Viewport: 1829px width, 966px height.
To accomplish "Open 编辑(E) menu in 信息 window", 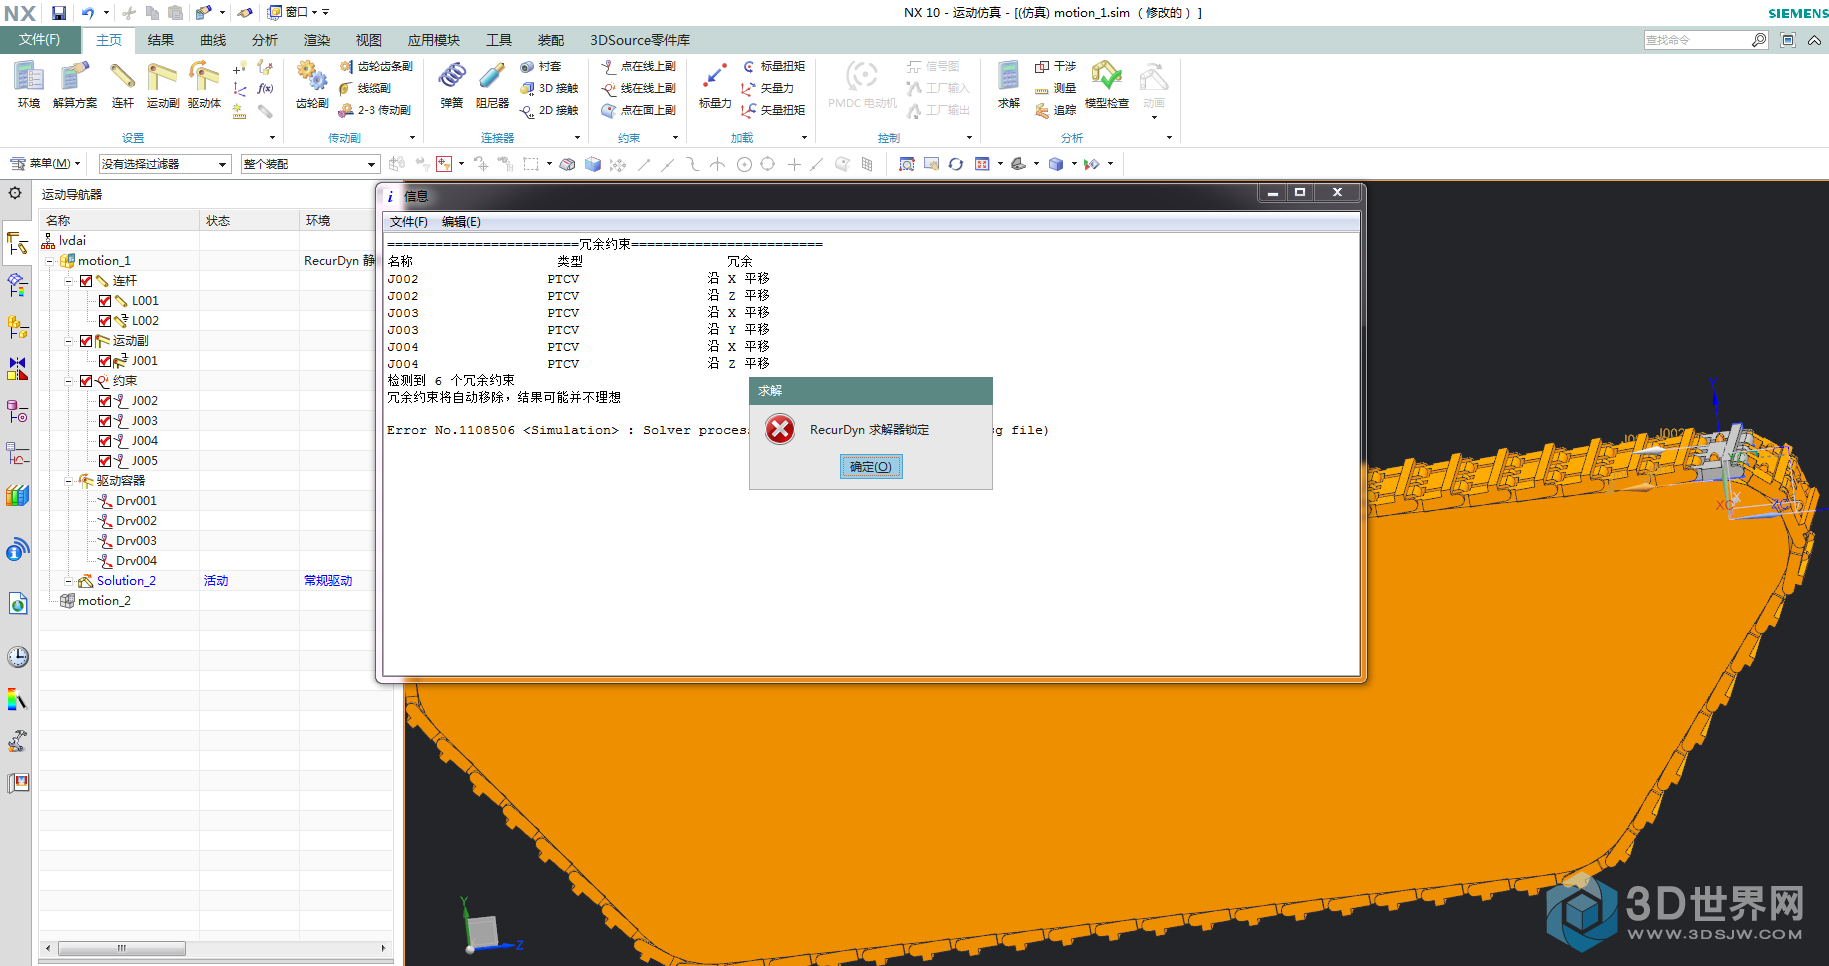I will pyautogui.click(x=461, y=222).
